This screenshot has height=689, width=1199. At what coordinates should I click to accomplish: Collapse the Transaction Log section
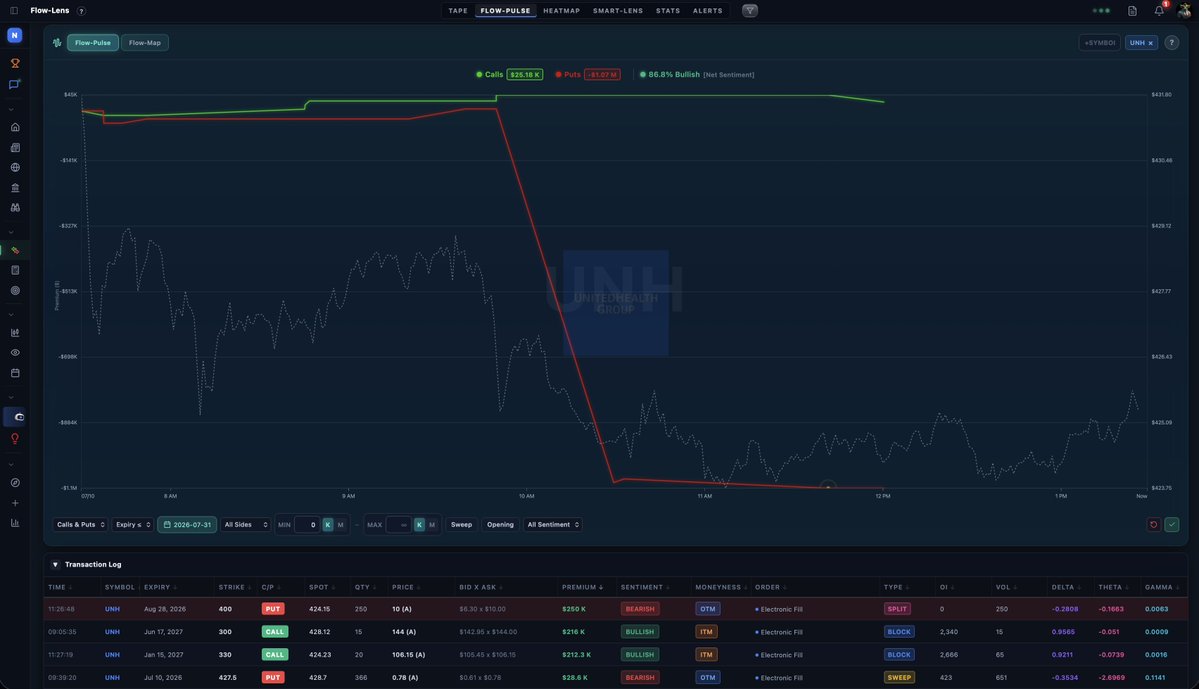(55, 564)
